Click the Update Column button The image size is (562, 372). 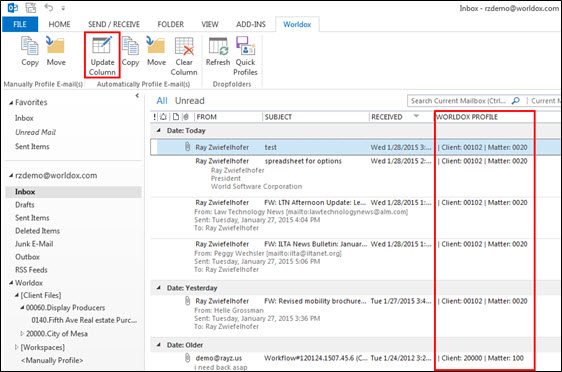click(102, 55)
